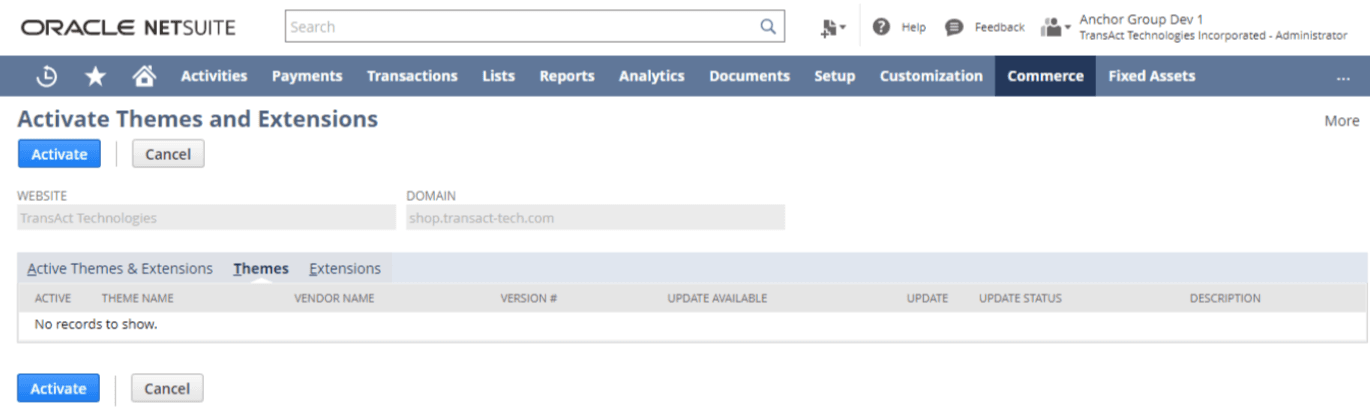This screenshot has height=409, width=1370.
Task: Click the Anchor Group Dev 1 account name
Action: point(1141,19)
